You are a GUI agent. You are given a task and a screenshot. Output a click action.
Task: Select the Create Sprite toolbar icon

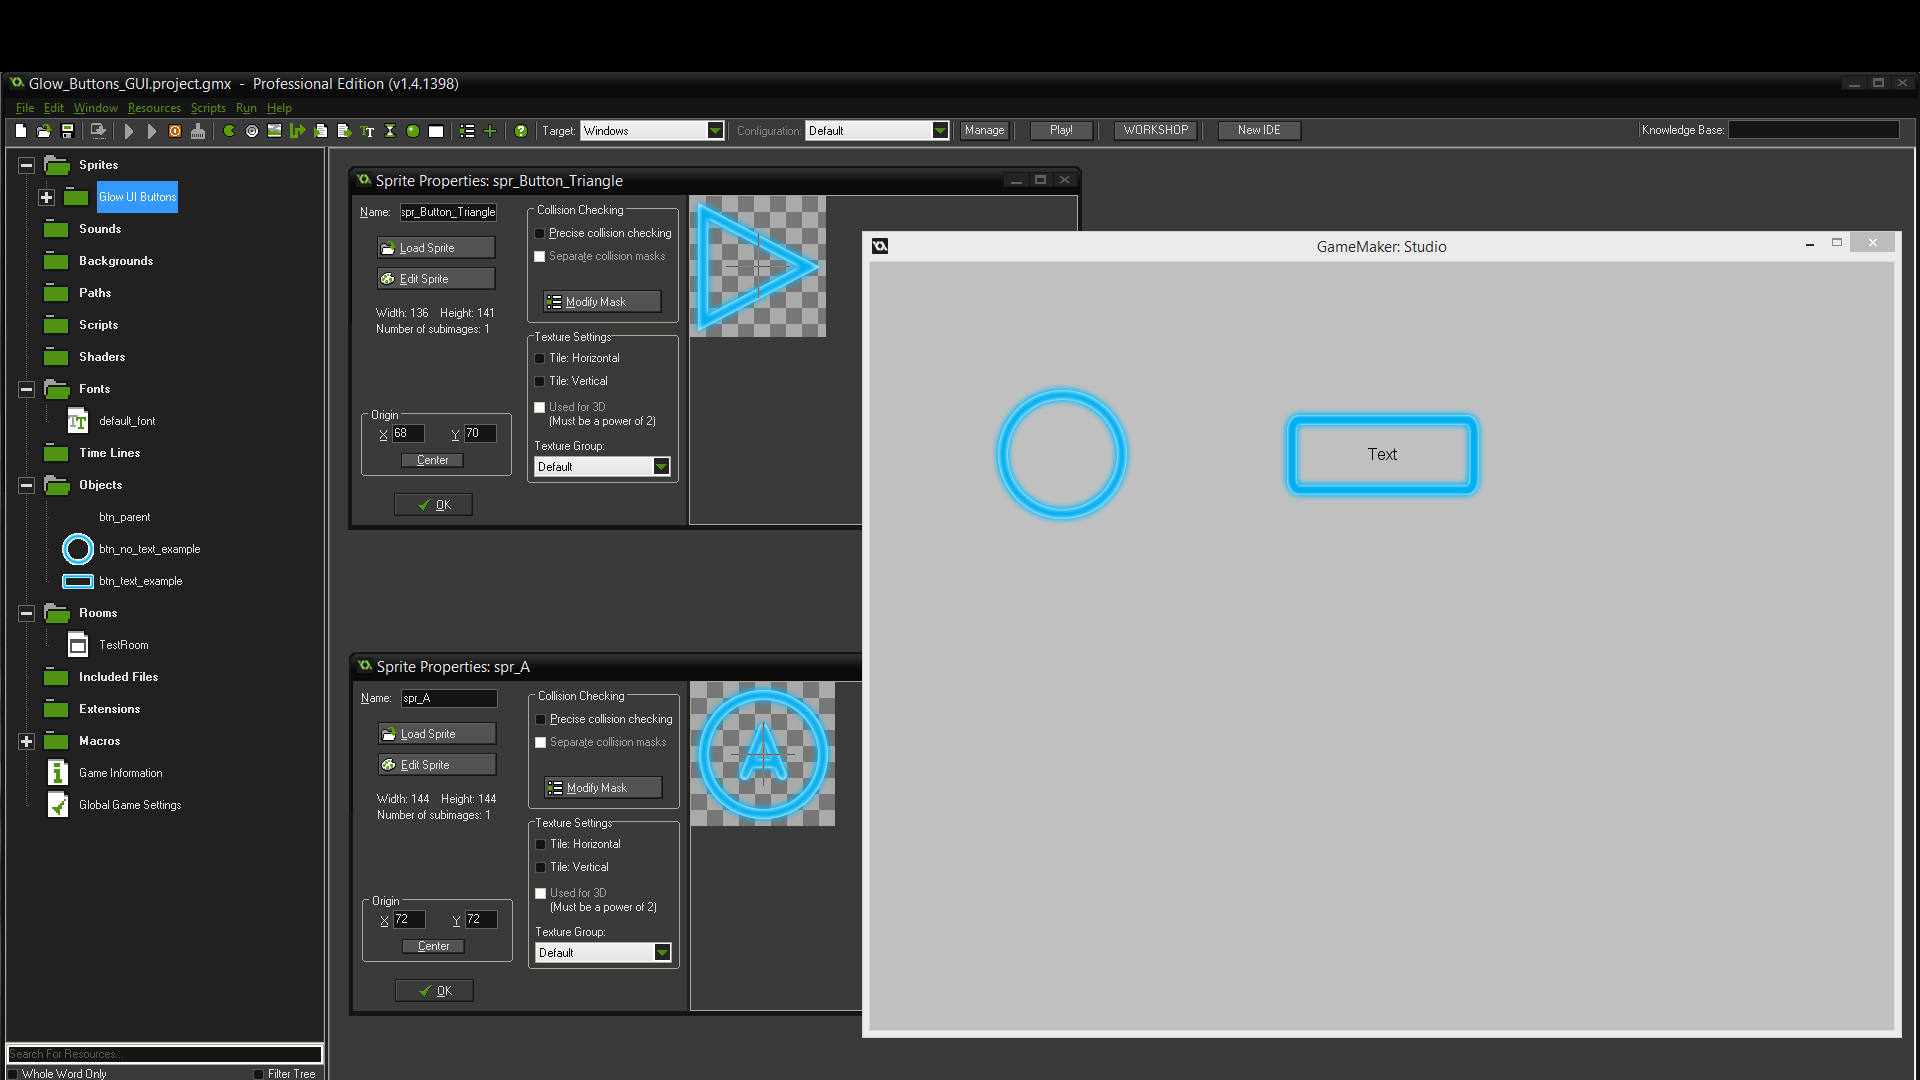point(228,130)
